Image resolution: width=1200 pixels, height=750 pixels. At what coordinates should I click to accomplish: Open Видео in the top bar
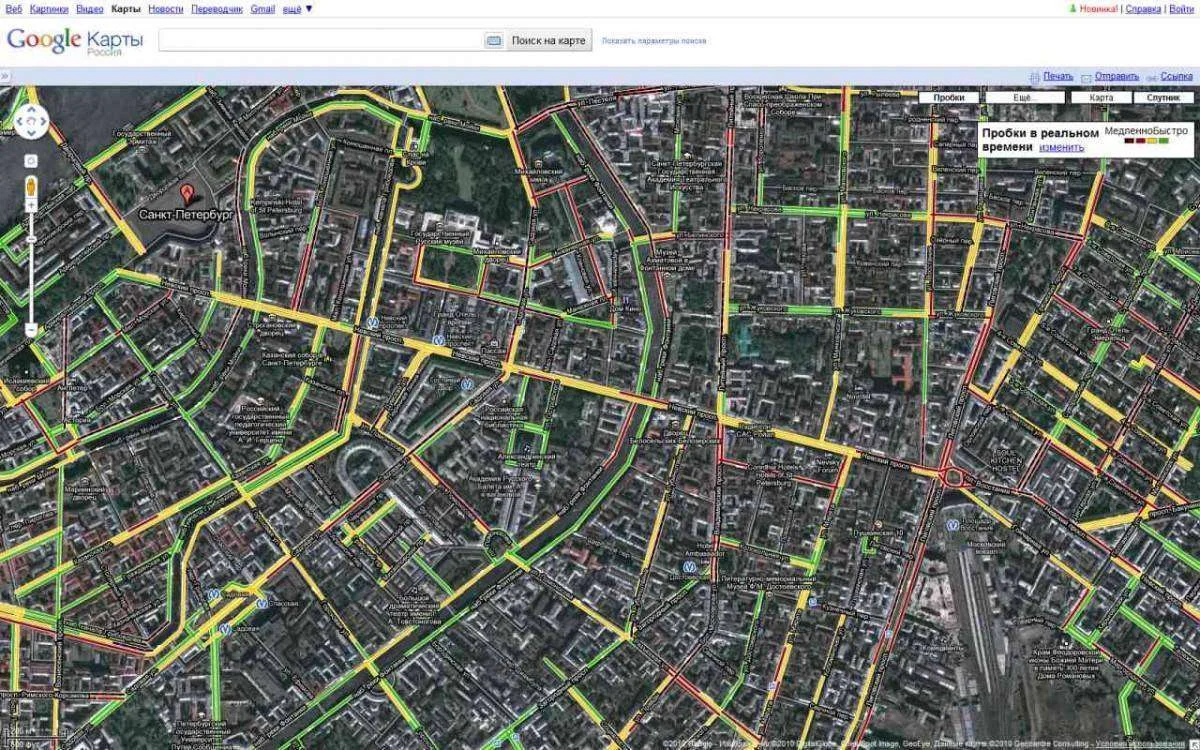90,8
